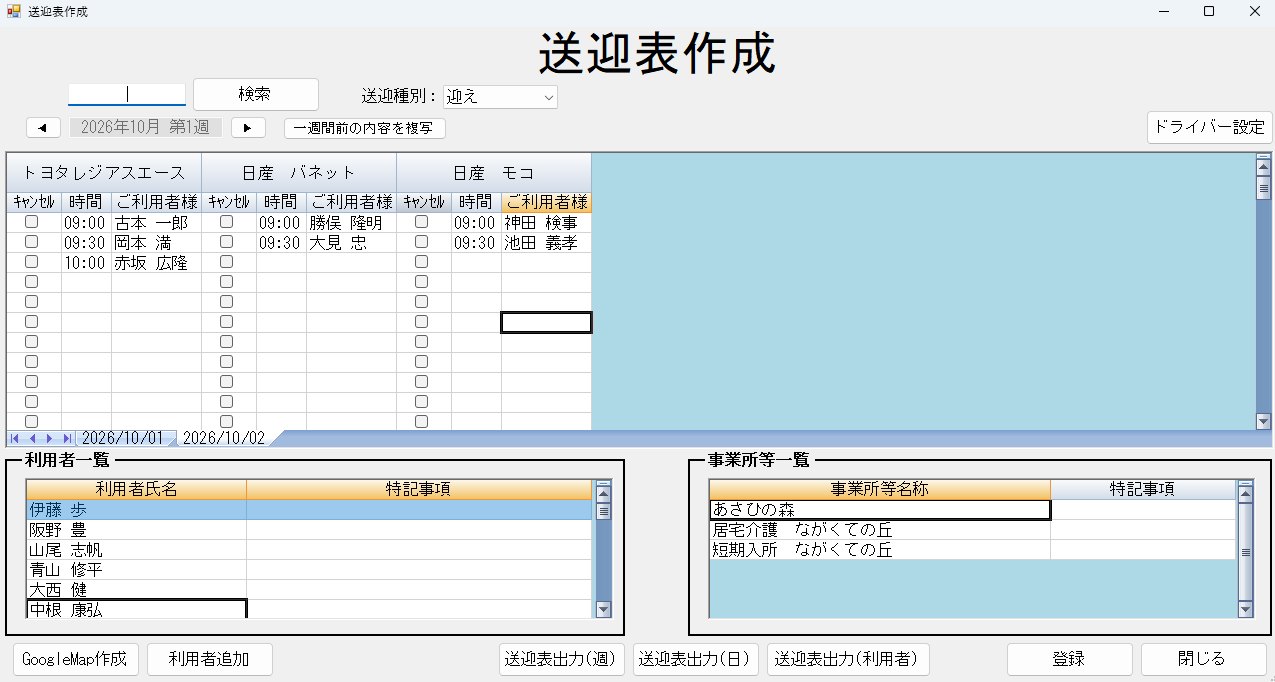Click 利用者氏名 column header
The image size is (1275, 682).
click(136, 489)
